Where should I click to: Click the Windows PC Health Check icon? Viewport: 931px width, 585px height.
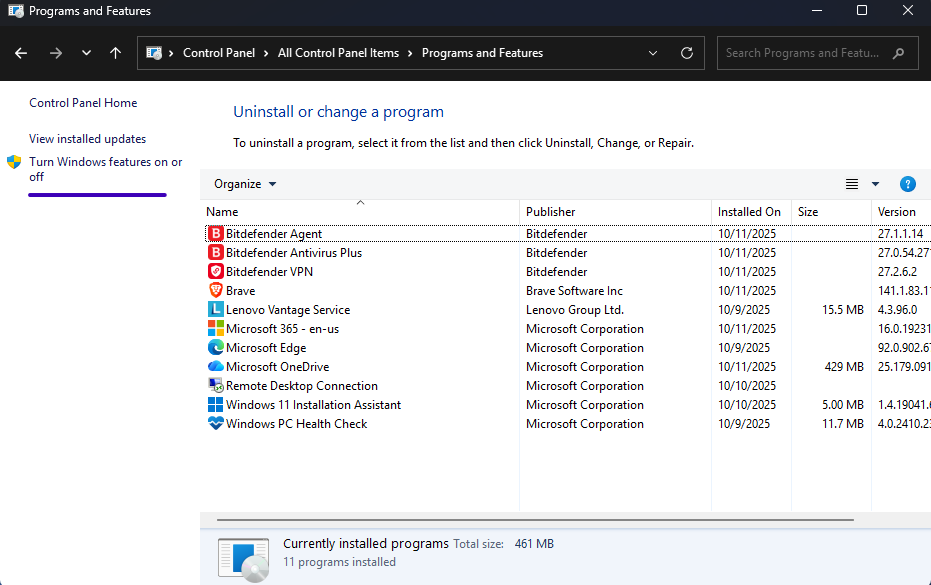click(215, 424)
